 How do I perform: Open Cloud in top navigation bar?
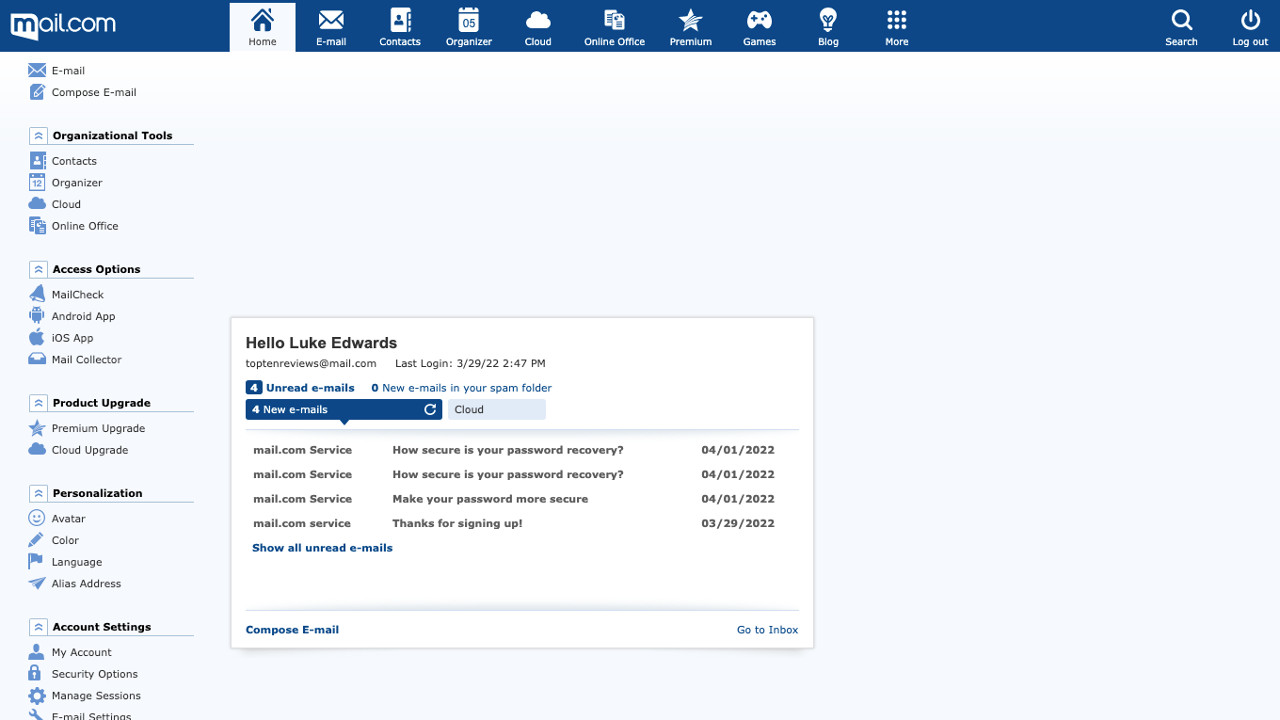(538, 27)
